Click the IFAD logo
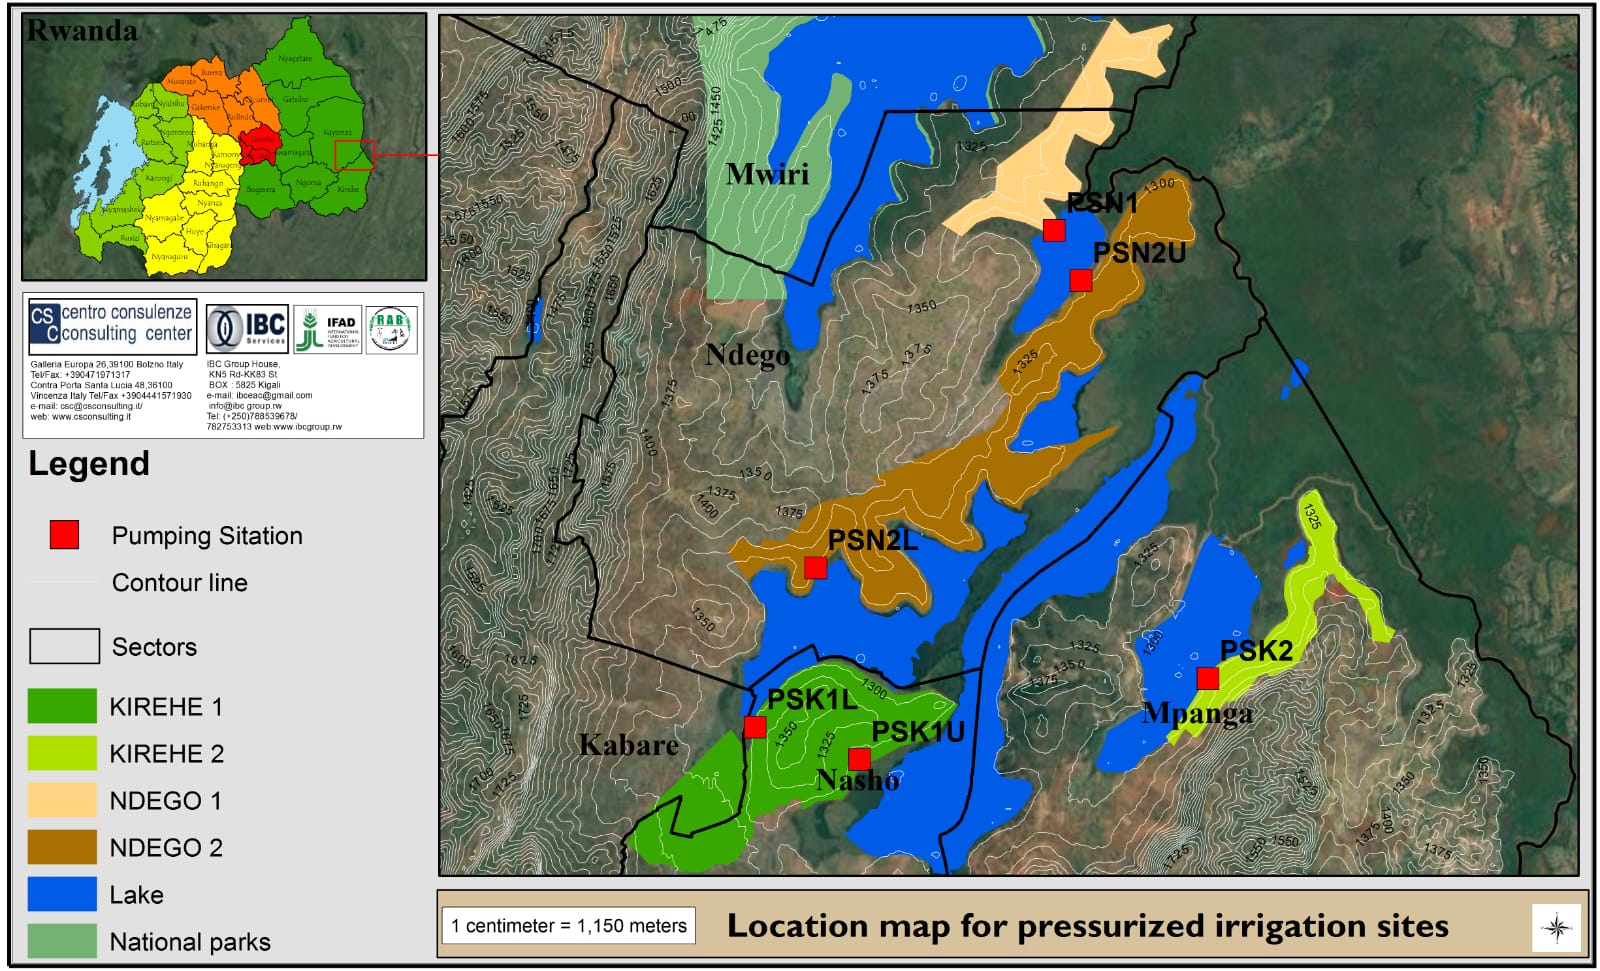The height and width of the screenshot is (971, 1600). (327, 329)
